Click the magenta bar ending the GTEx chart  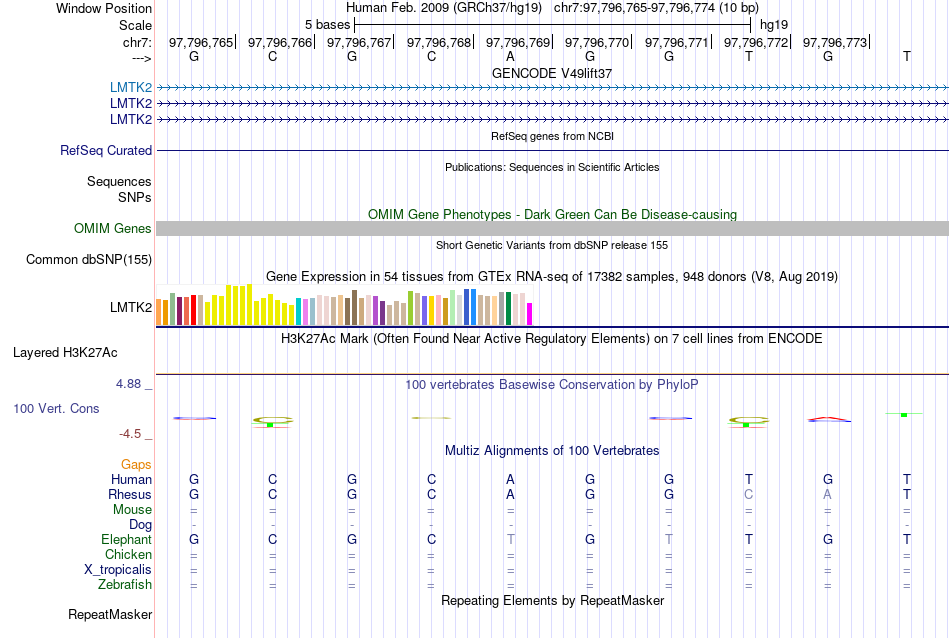529,314
